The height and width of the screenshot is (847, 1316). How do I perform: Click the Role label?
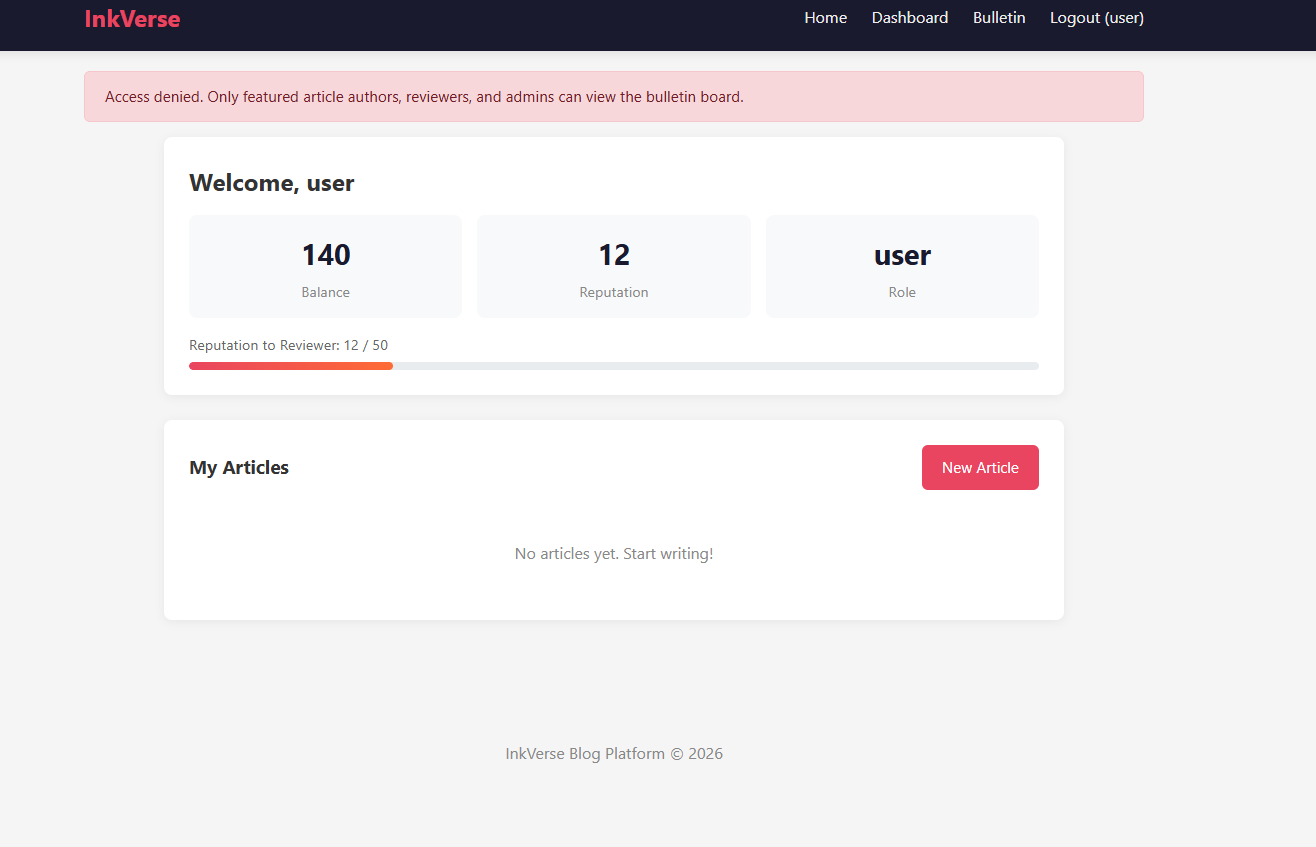902,292
